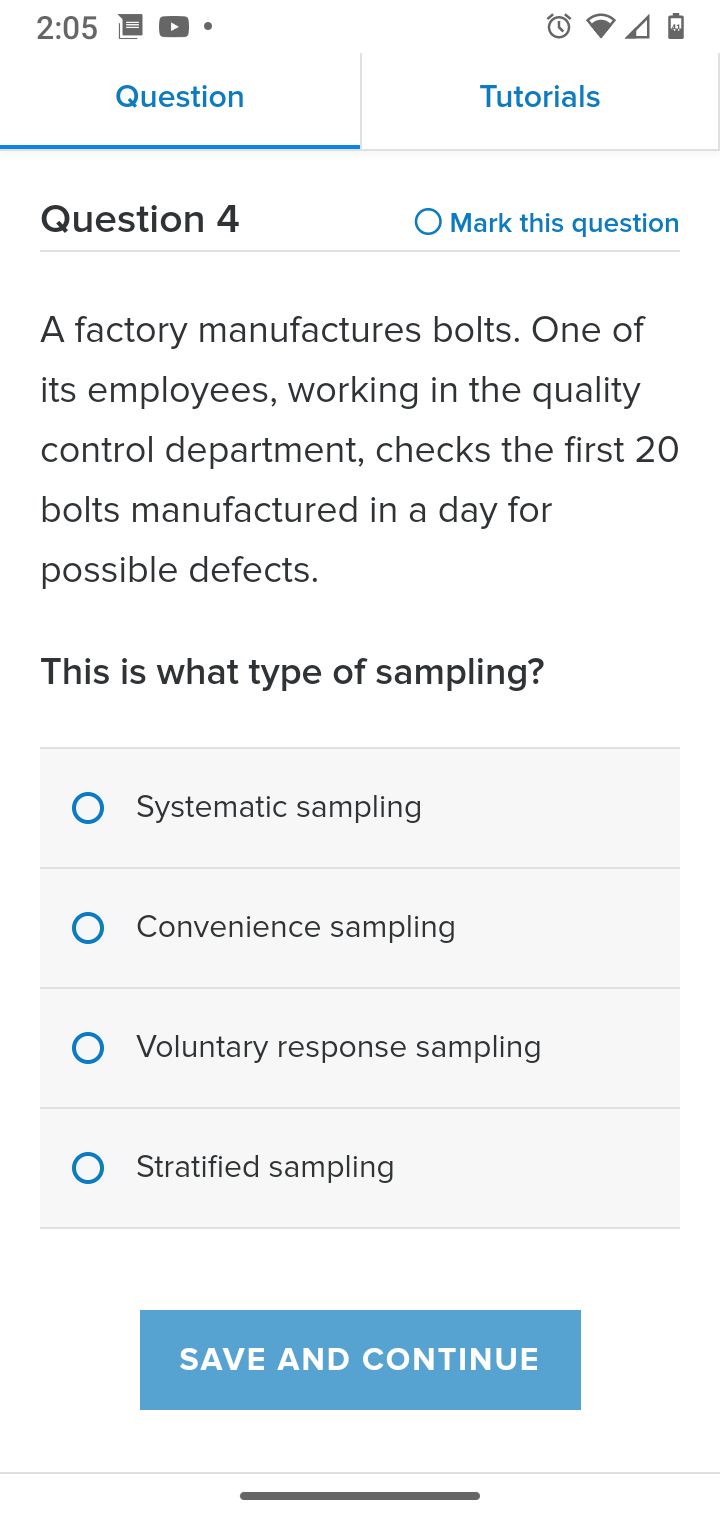720x1520 pixels.
Task: Tap the circle icon beside Mark this question
Action: click(428, 222)
